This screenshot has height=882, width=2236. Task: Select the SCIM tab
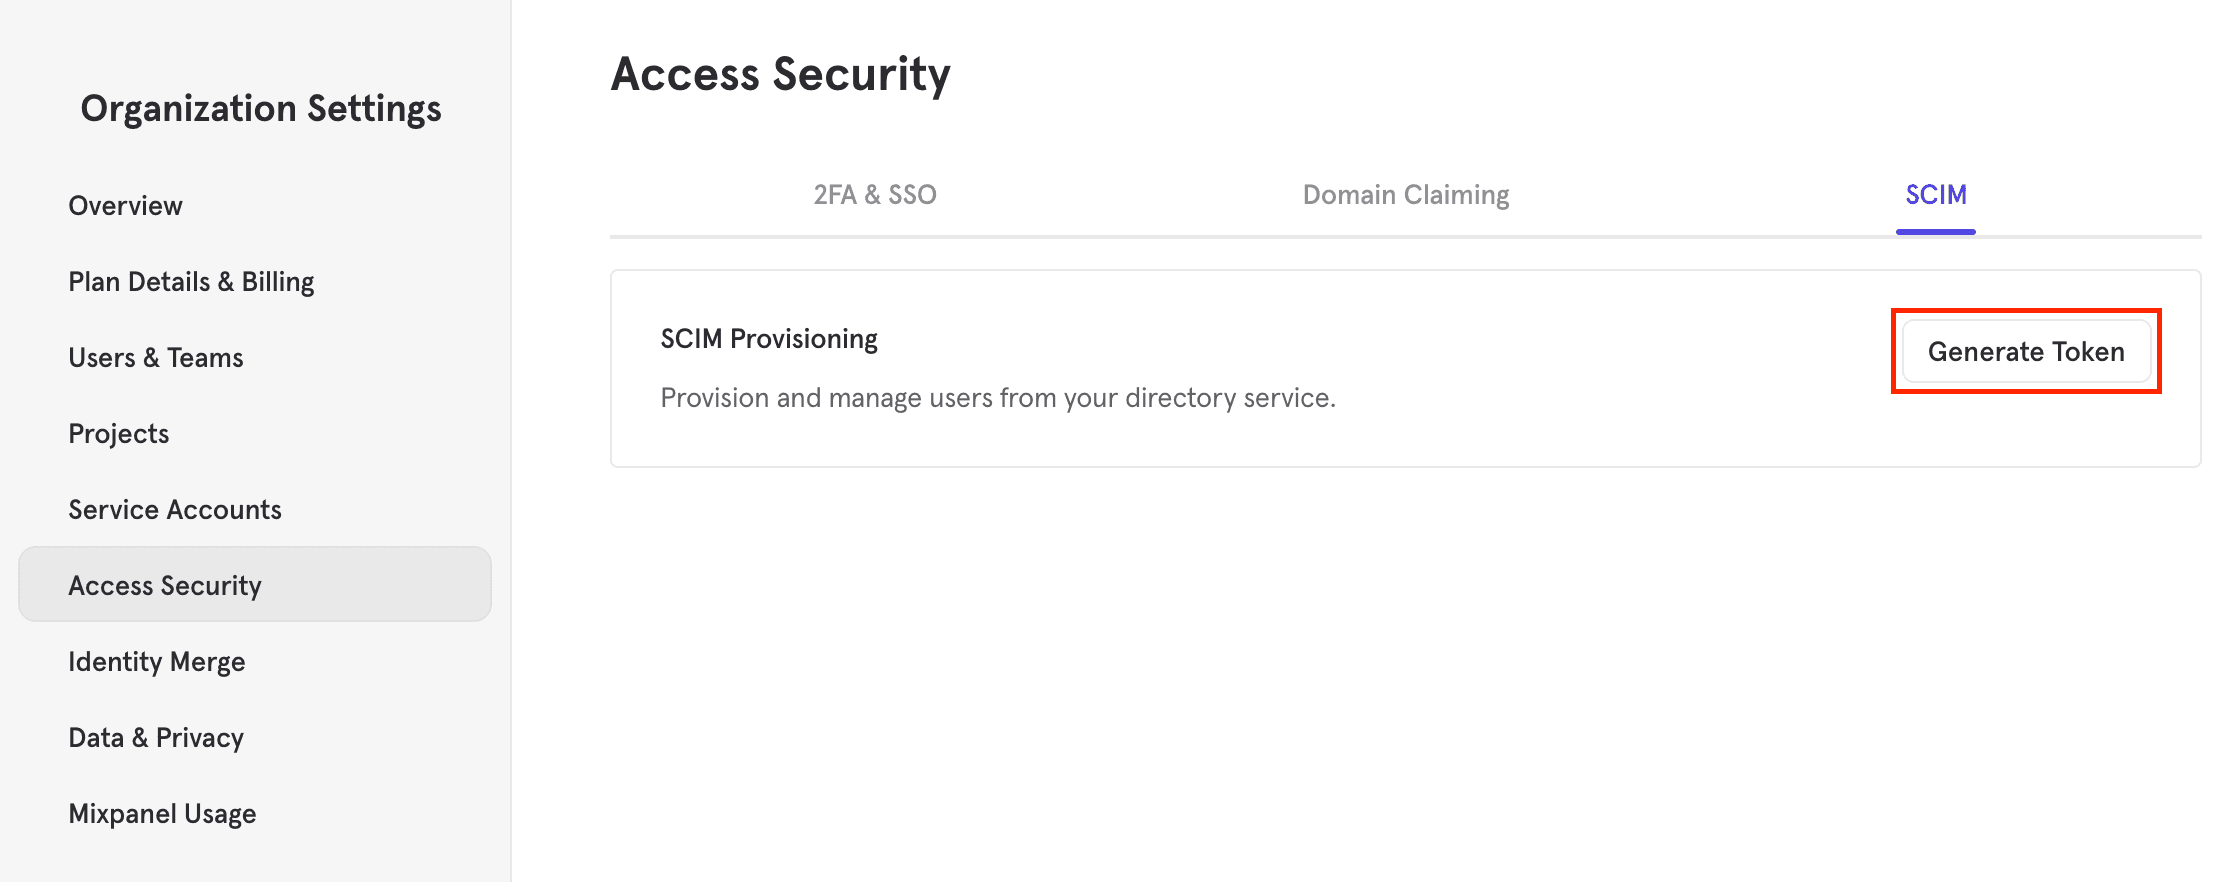coord(1935,196)
